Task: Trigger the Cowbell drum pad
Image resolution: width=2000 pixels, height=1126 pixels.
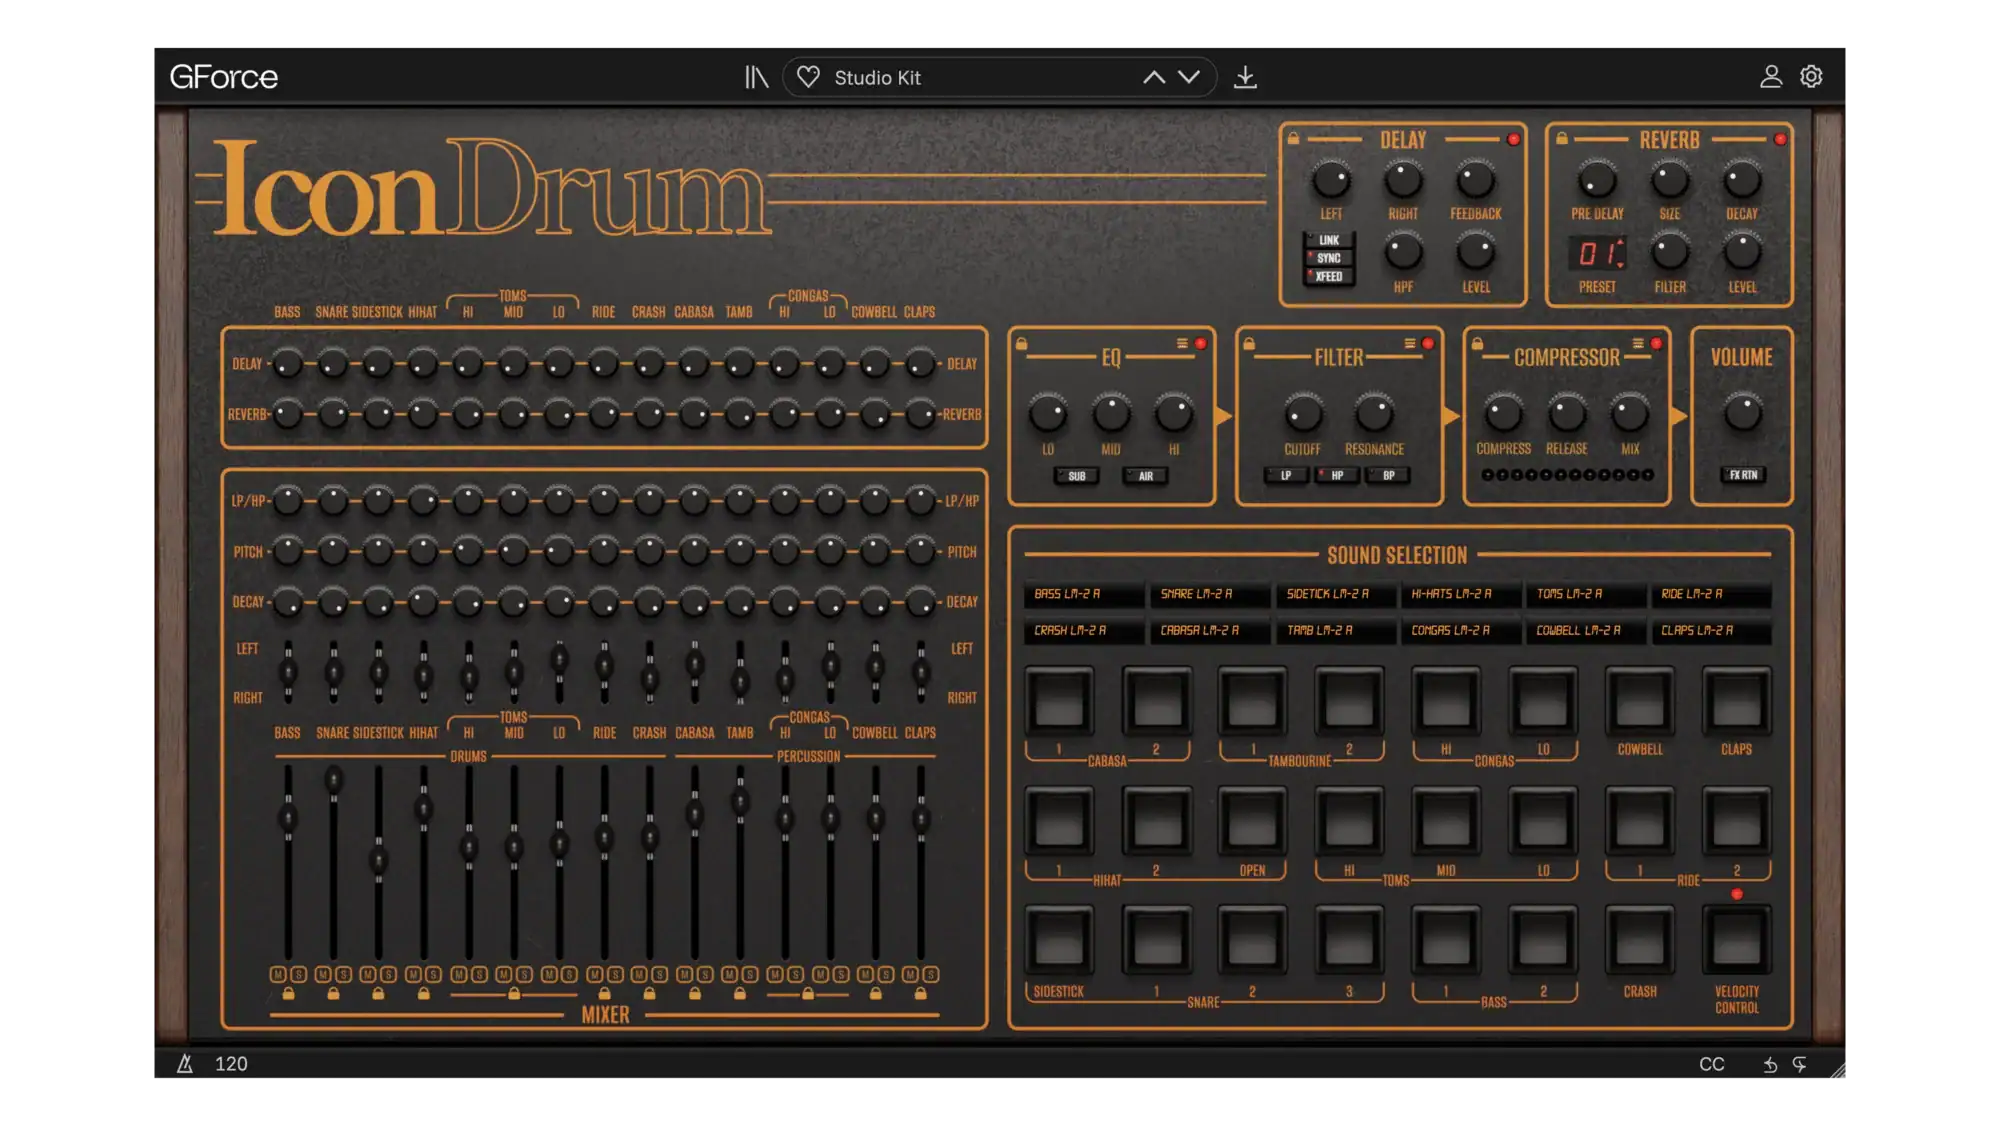Action: pos(1640,701)
